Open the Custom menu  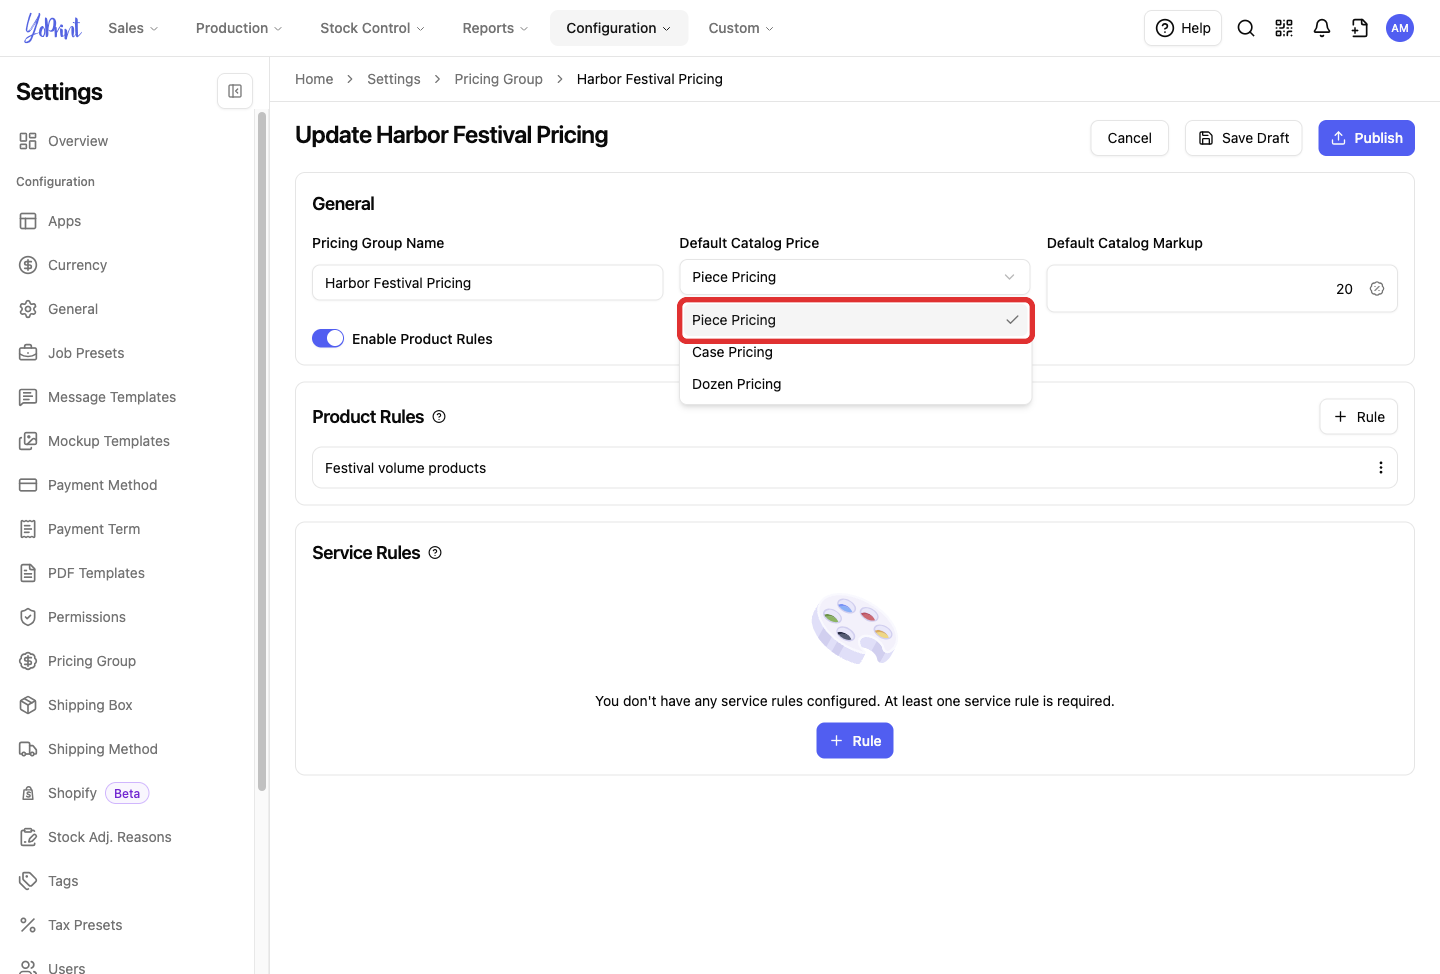coord(741,28)
